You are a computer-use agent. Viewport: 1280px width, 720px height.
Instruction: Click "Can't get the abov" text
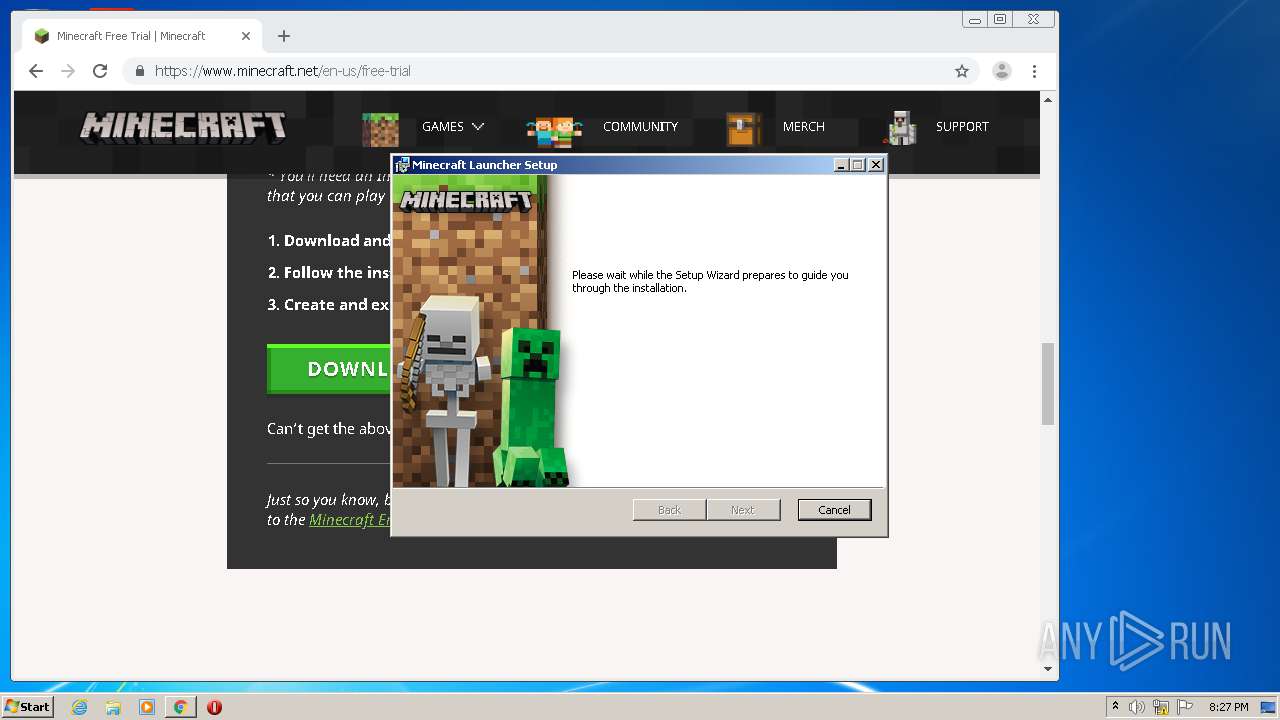[329, 429]
